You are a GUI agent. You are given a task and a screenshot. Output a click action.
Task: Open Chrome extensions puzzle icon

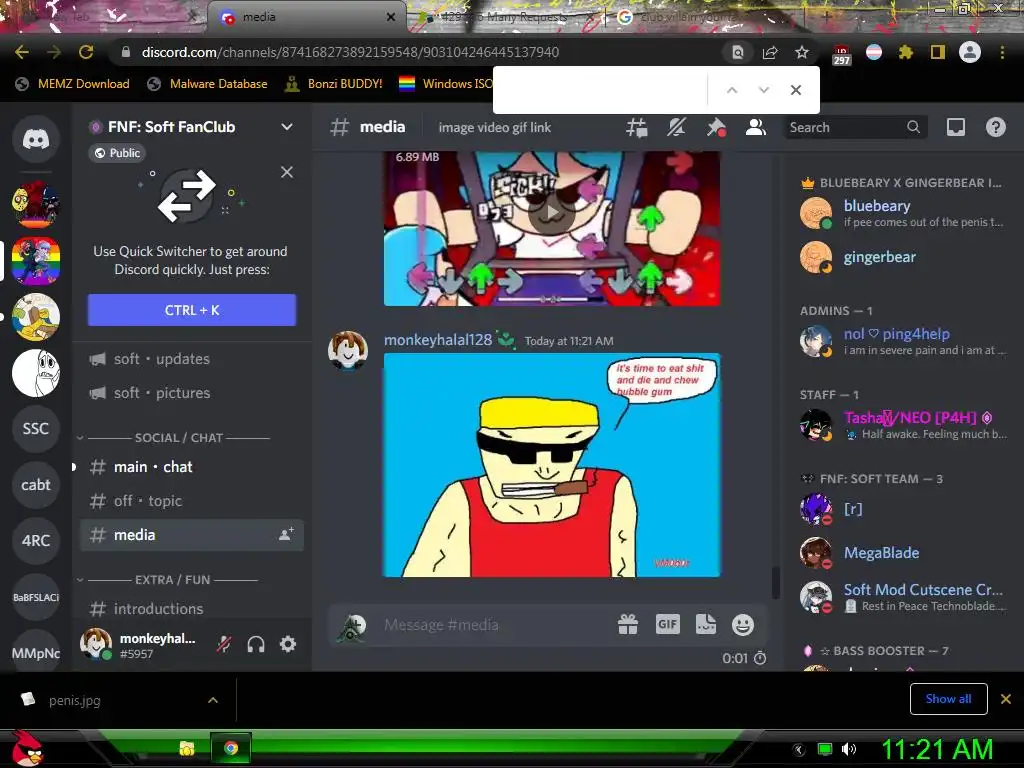click(x=905, y=52)
